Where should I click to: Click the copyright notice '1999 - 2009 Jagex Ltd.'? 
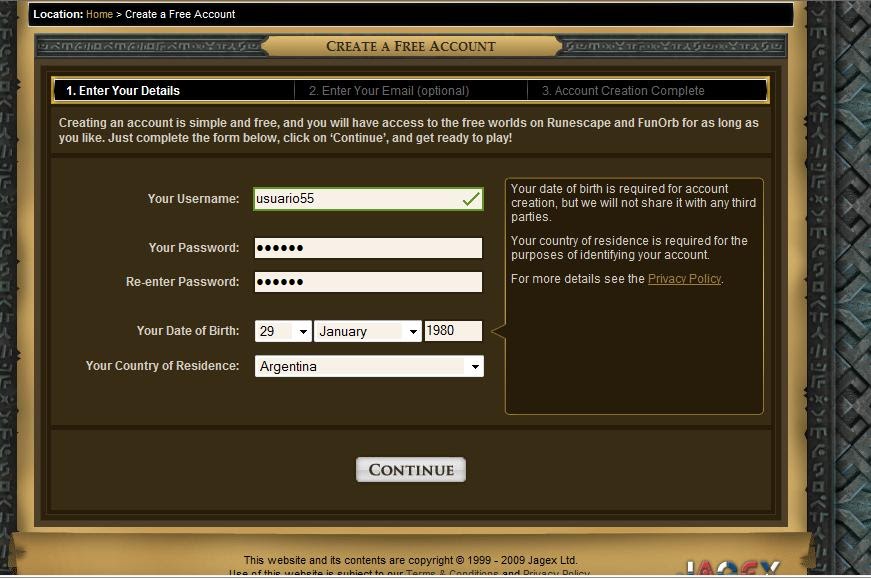click(522, 560)
